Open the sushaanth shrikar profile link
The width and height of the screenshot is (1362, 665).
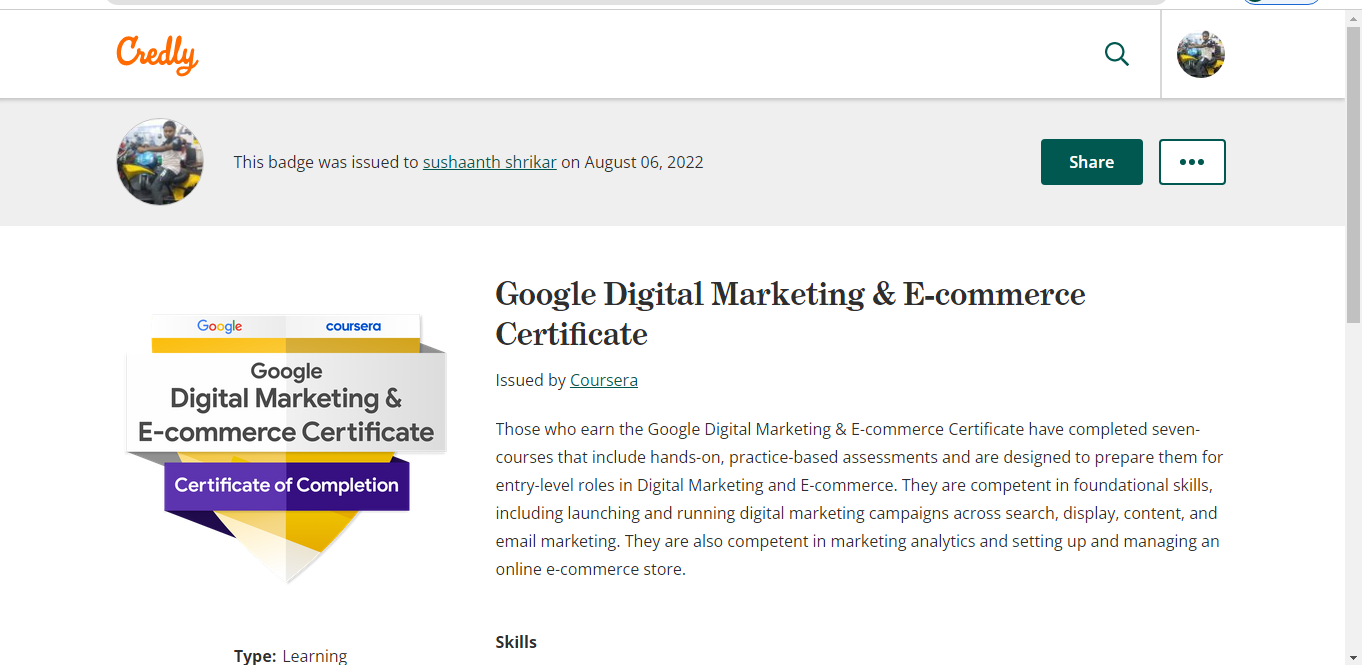point(489,162)
